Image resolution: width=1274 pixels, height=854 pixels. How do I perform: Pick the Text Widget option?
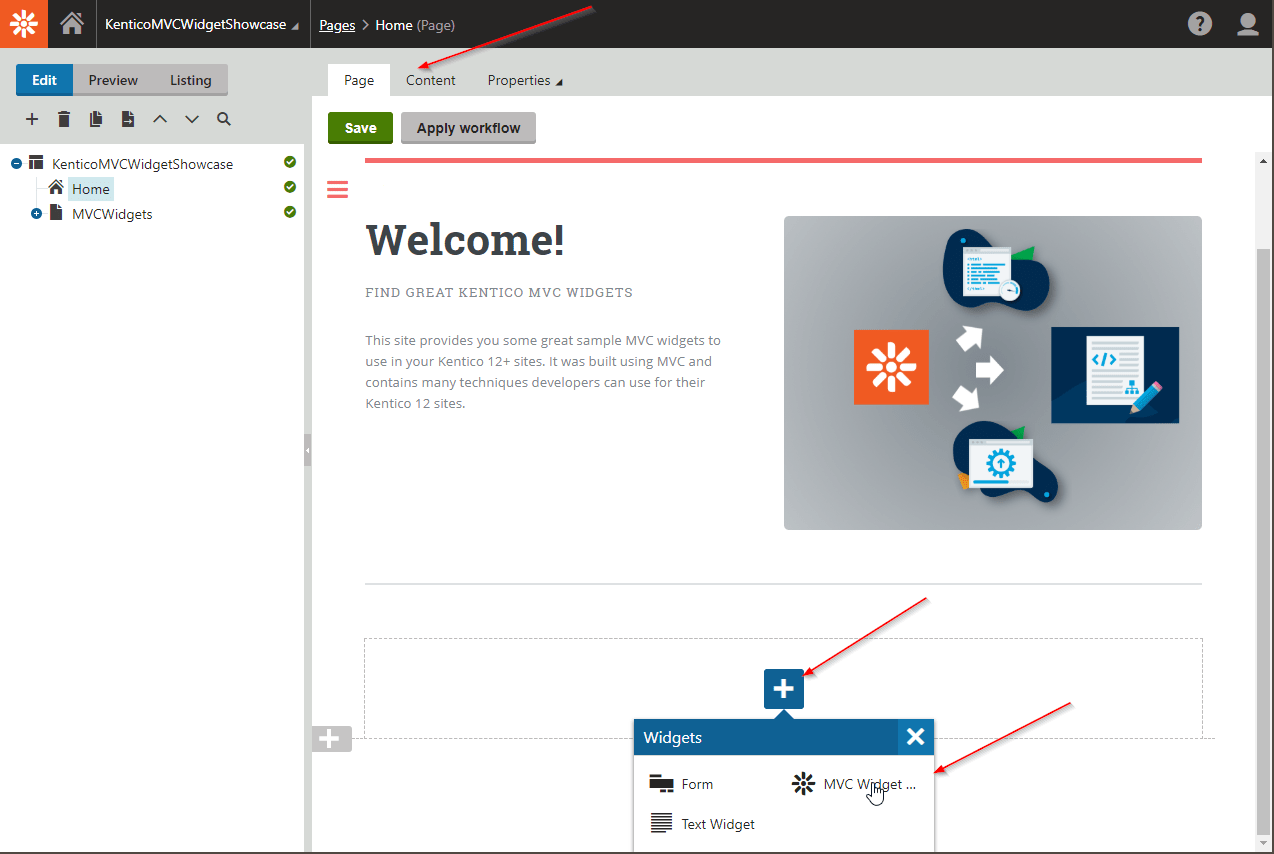point(703,824)
